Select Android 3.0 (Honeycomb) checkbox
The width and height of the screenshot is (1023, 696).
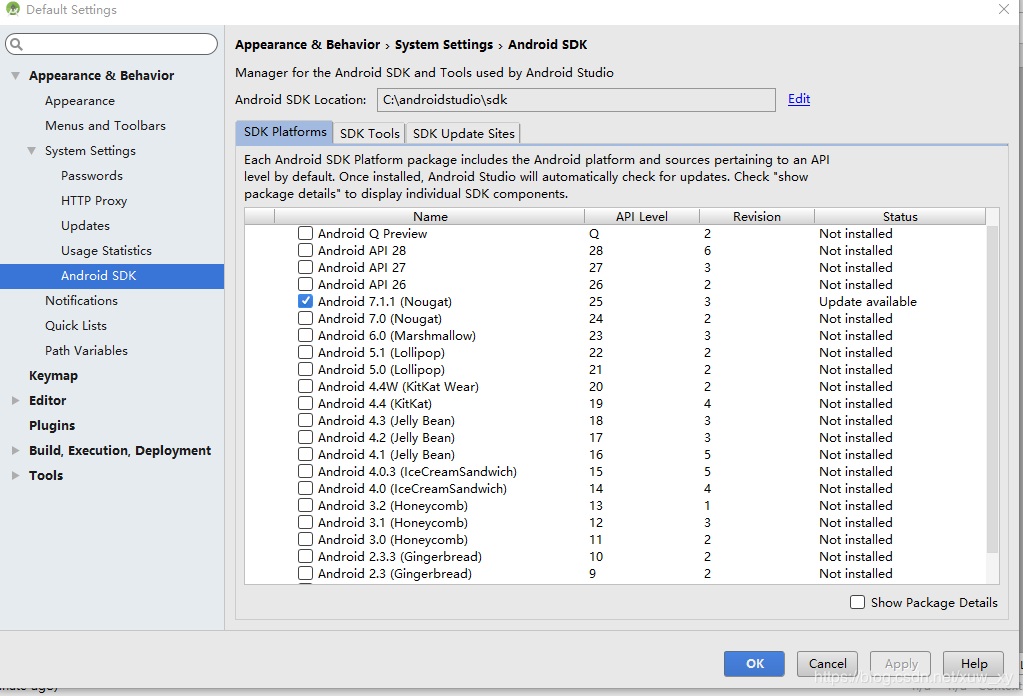click(305, 539)
